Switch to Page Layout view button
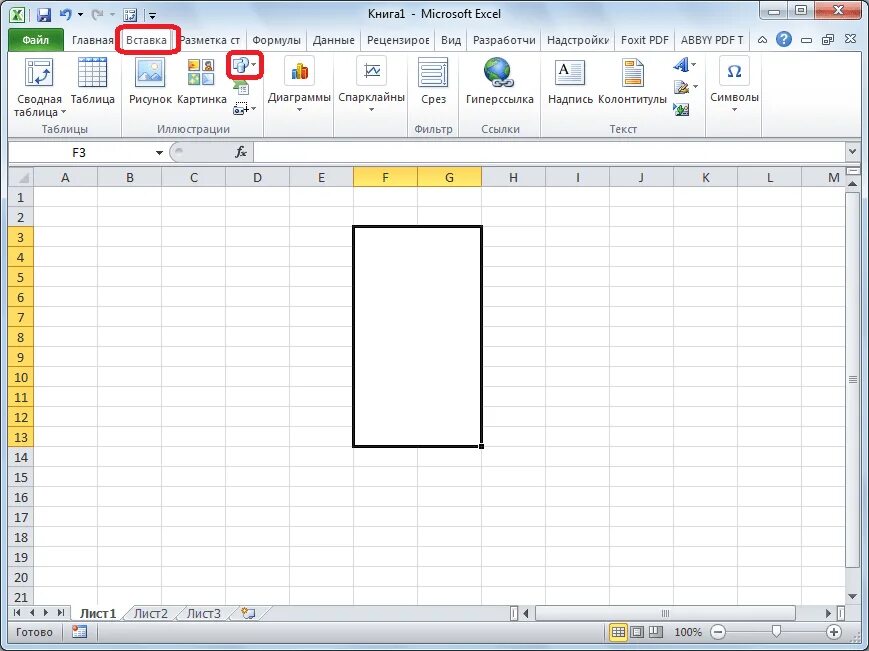Viewport: 869px width, 651px height. coord(637,632)
